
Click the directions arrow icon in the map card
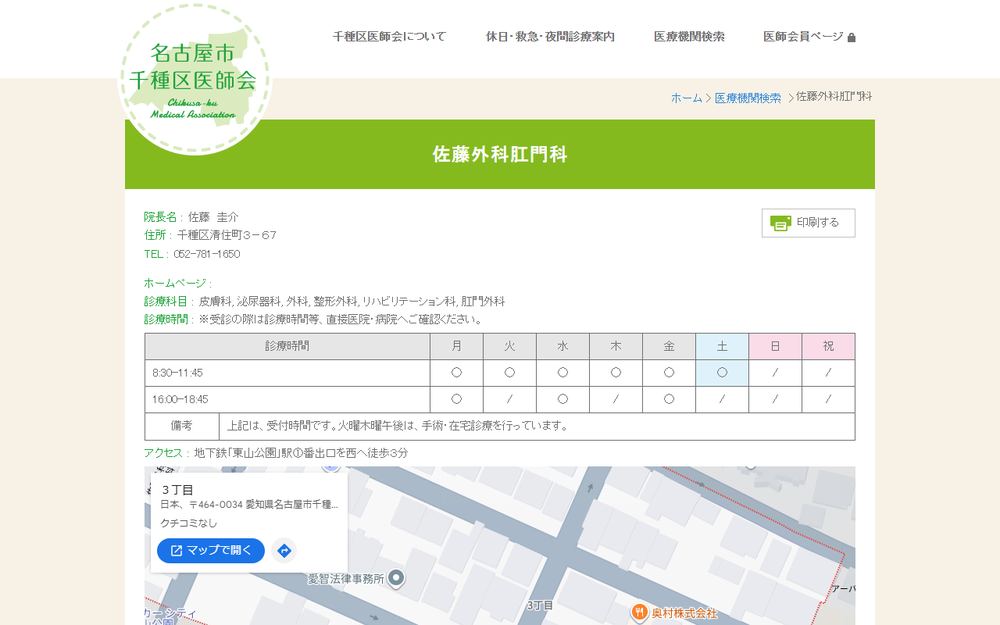[284, 550]
